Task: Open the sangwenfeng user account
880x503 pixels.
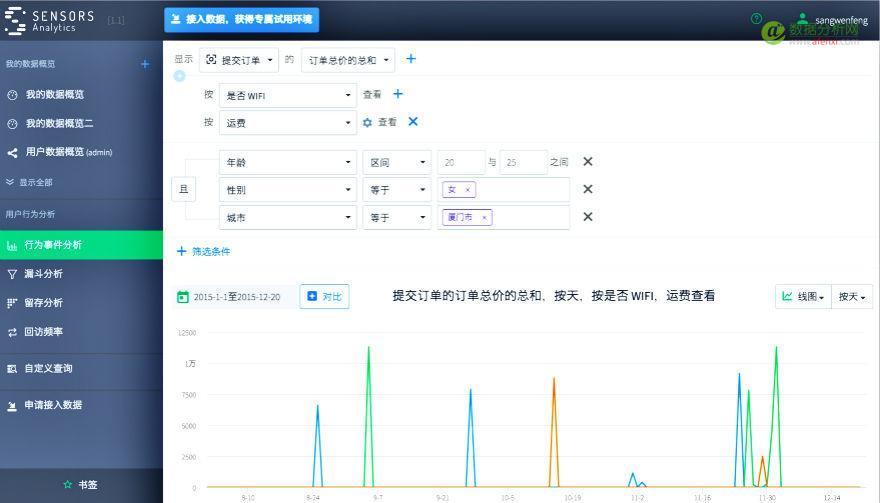Action: pyautogui.click(x=833, y=20)
